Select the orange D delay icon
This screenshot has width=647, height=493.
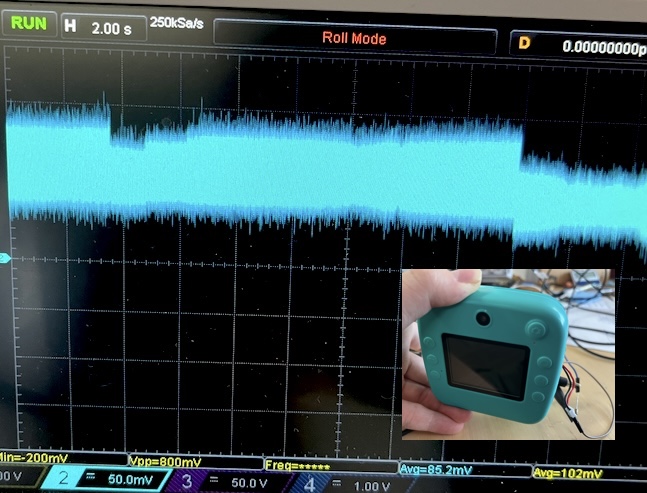[524, 42]
